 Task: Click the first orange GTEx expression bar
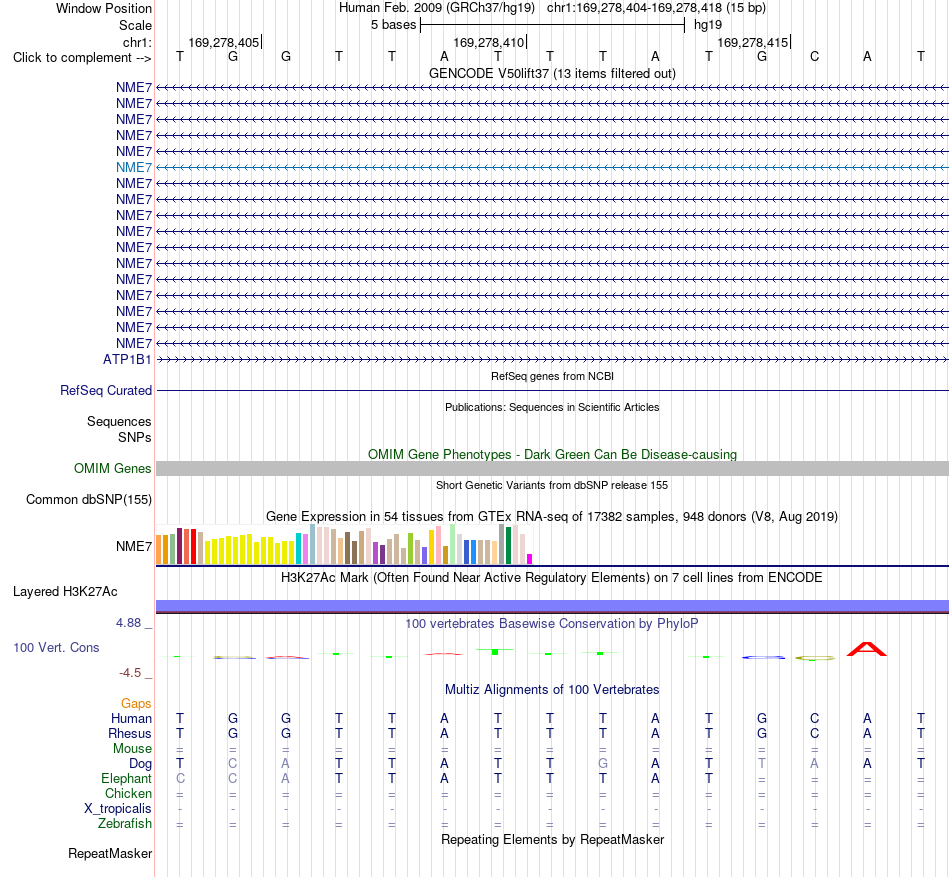[x=159, y=549]
